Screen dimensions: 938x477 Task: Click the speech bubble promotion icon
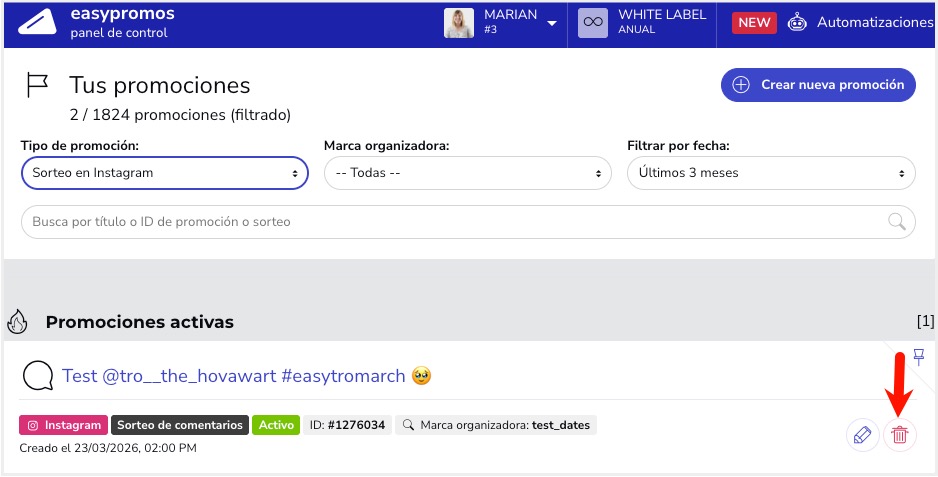tap(37, 377)
